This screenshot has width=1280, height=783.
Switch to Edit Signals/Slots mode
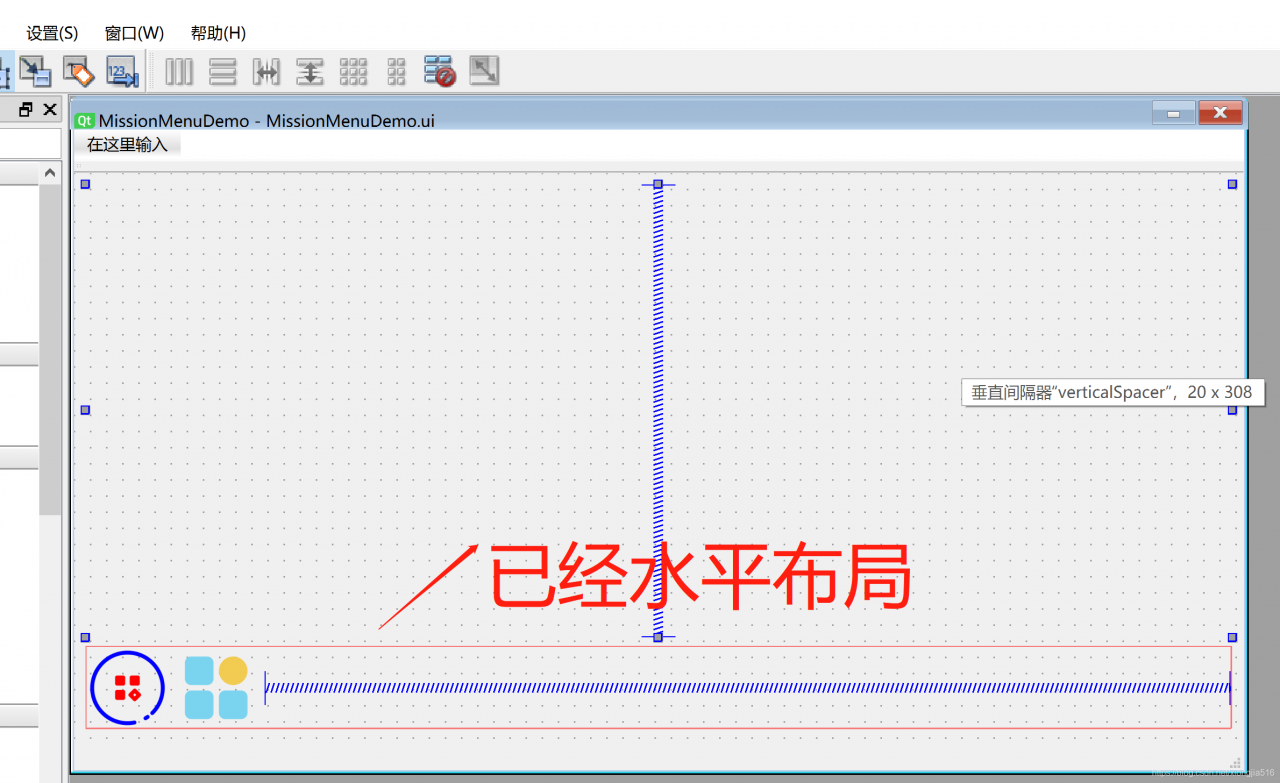pos(36,71)
